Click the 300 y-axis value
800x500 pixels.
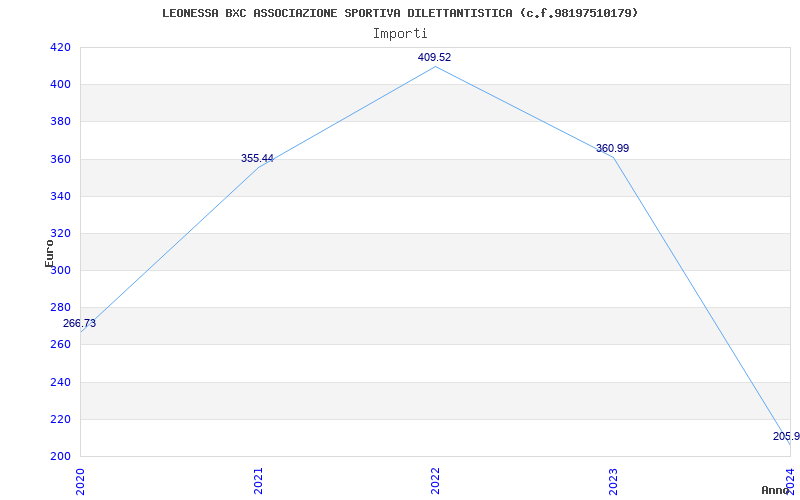coord(60,271)
